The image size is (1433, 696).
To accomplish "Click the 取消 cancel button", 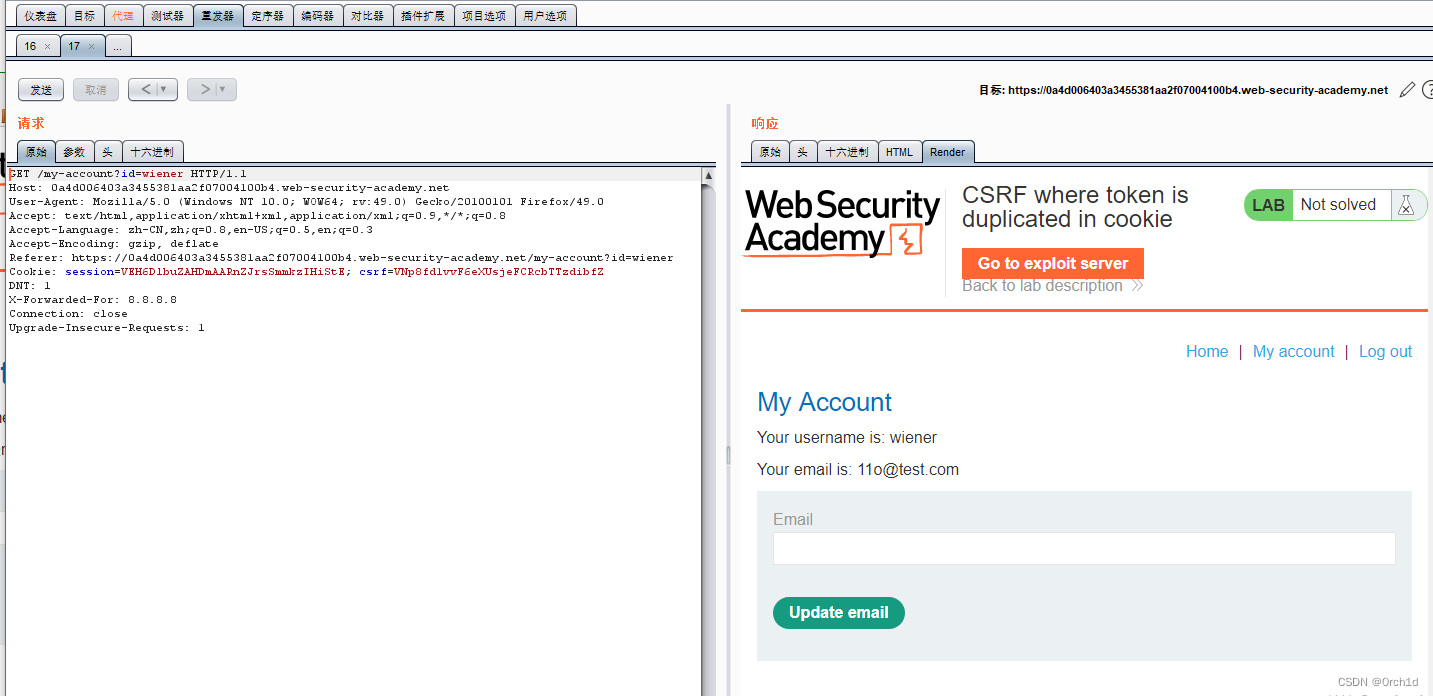I will (x=96, y=90).
